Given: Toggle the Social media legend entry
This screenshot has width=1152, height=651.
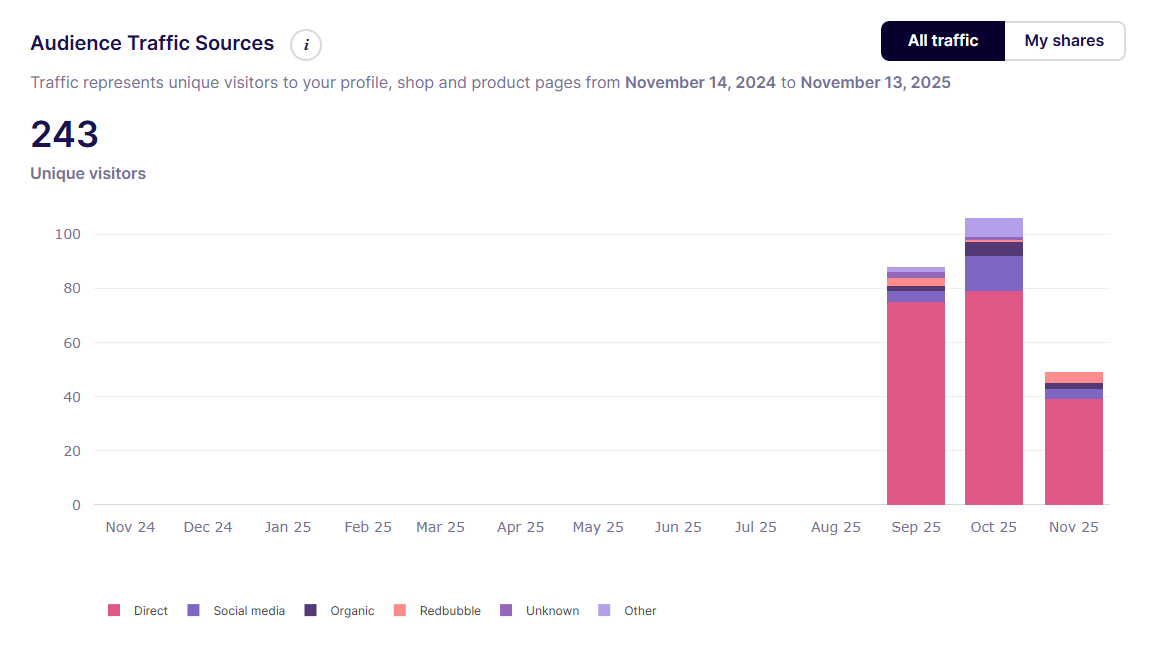Looking at the screenshot, I should pyautogui.click(x=236, y=610).
